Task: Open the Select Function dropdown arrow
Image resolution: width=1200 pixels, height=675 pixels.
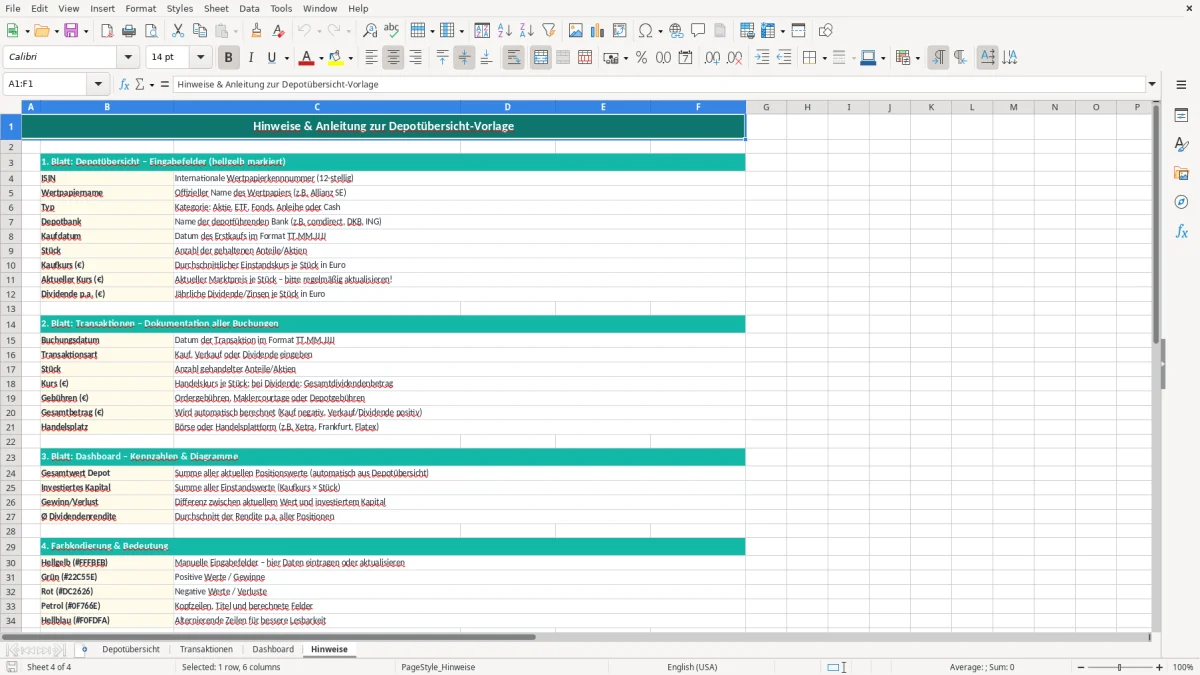Action: 152,84
